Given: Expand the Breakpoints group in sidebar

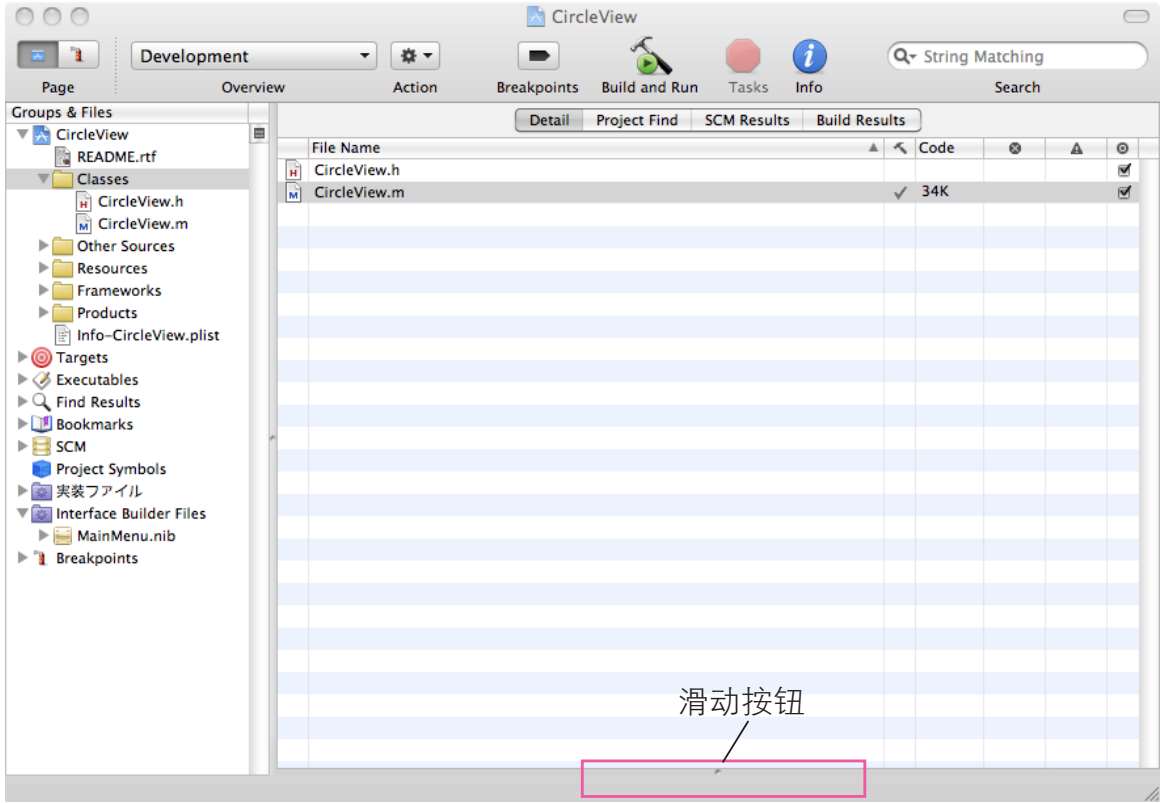Looking at the screenshot, I should [x=22, y=557].
